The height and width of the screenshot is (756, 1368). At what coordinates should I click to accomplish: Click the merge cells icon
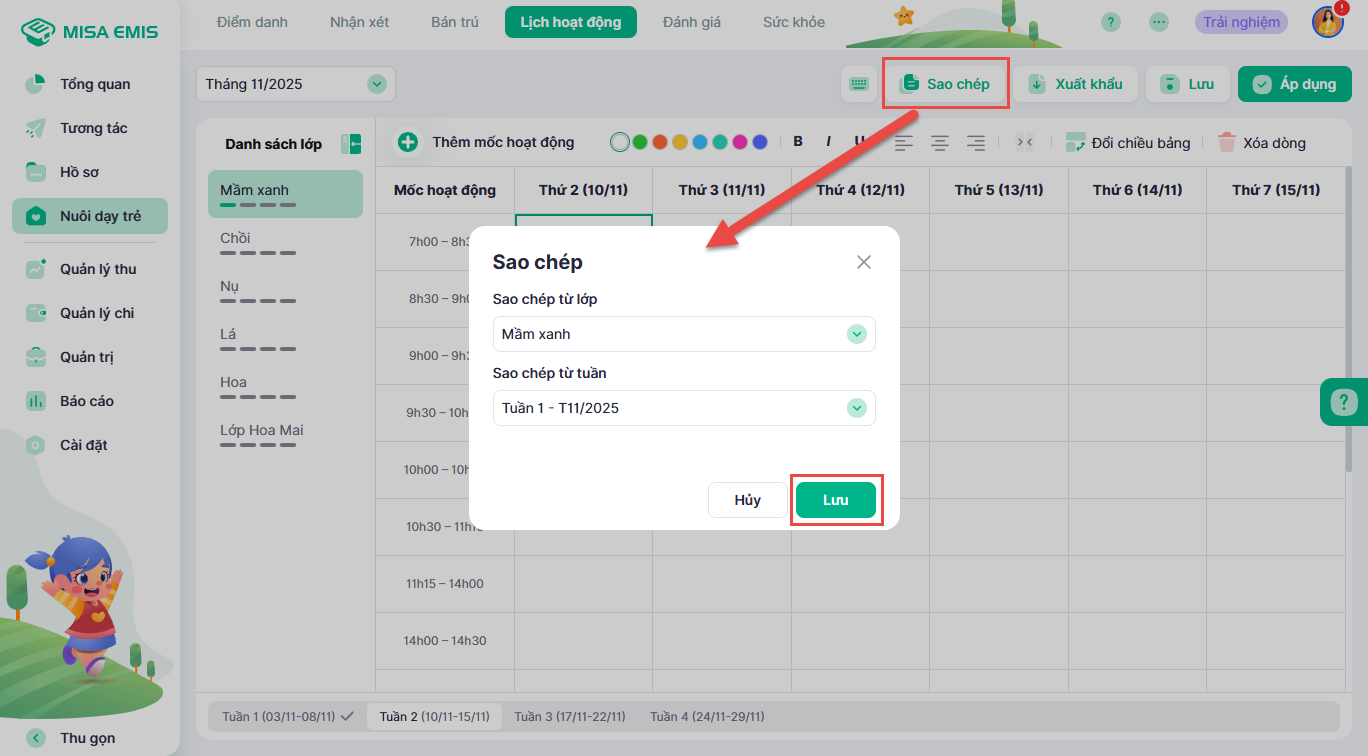(1025, 142)
